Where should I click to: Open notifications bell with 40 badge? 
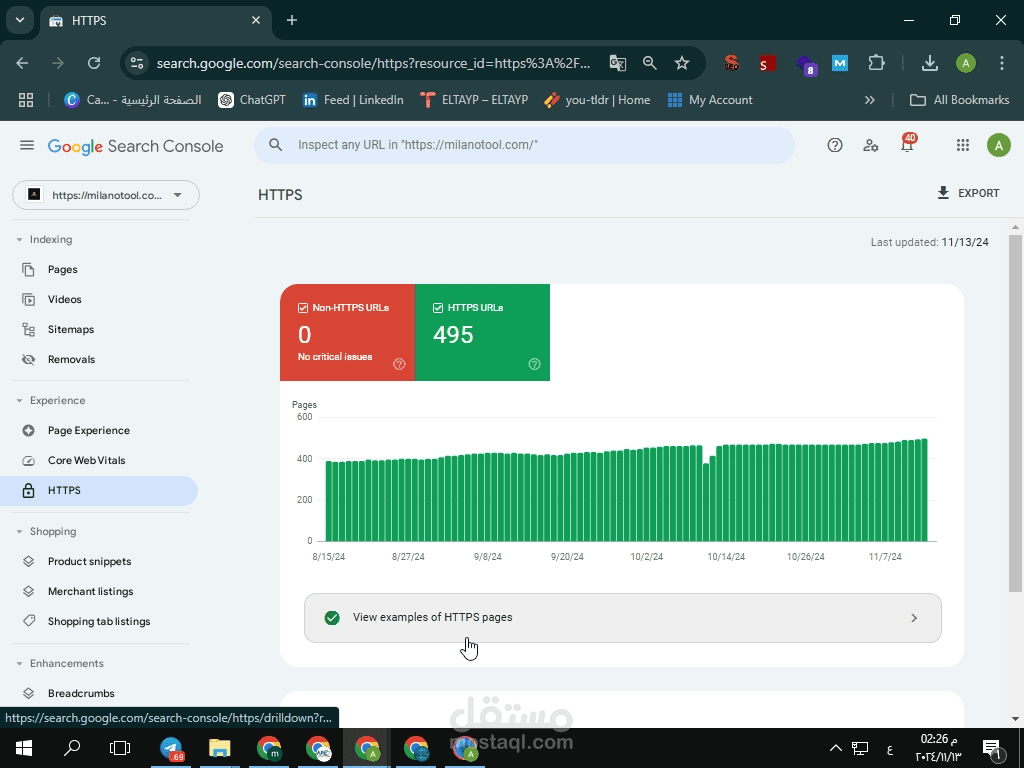907,144
